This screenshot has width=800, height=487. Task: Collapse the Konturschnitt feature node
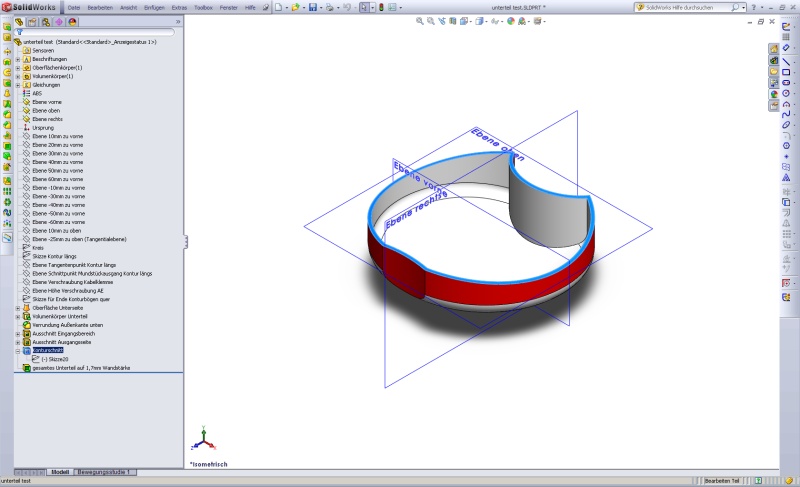pyautogui.click(x=17, y=351)
